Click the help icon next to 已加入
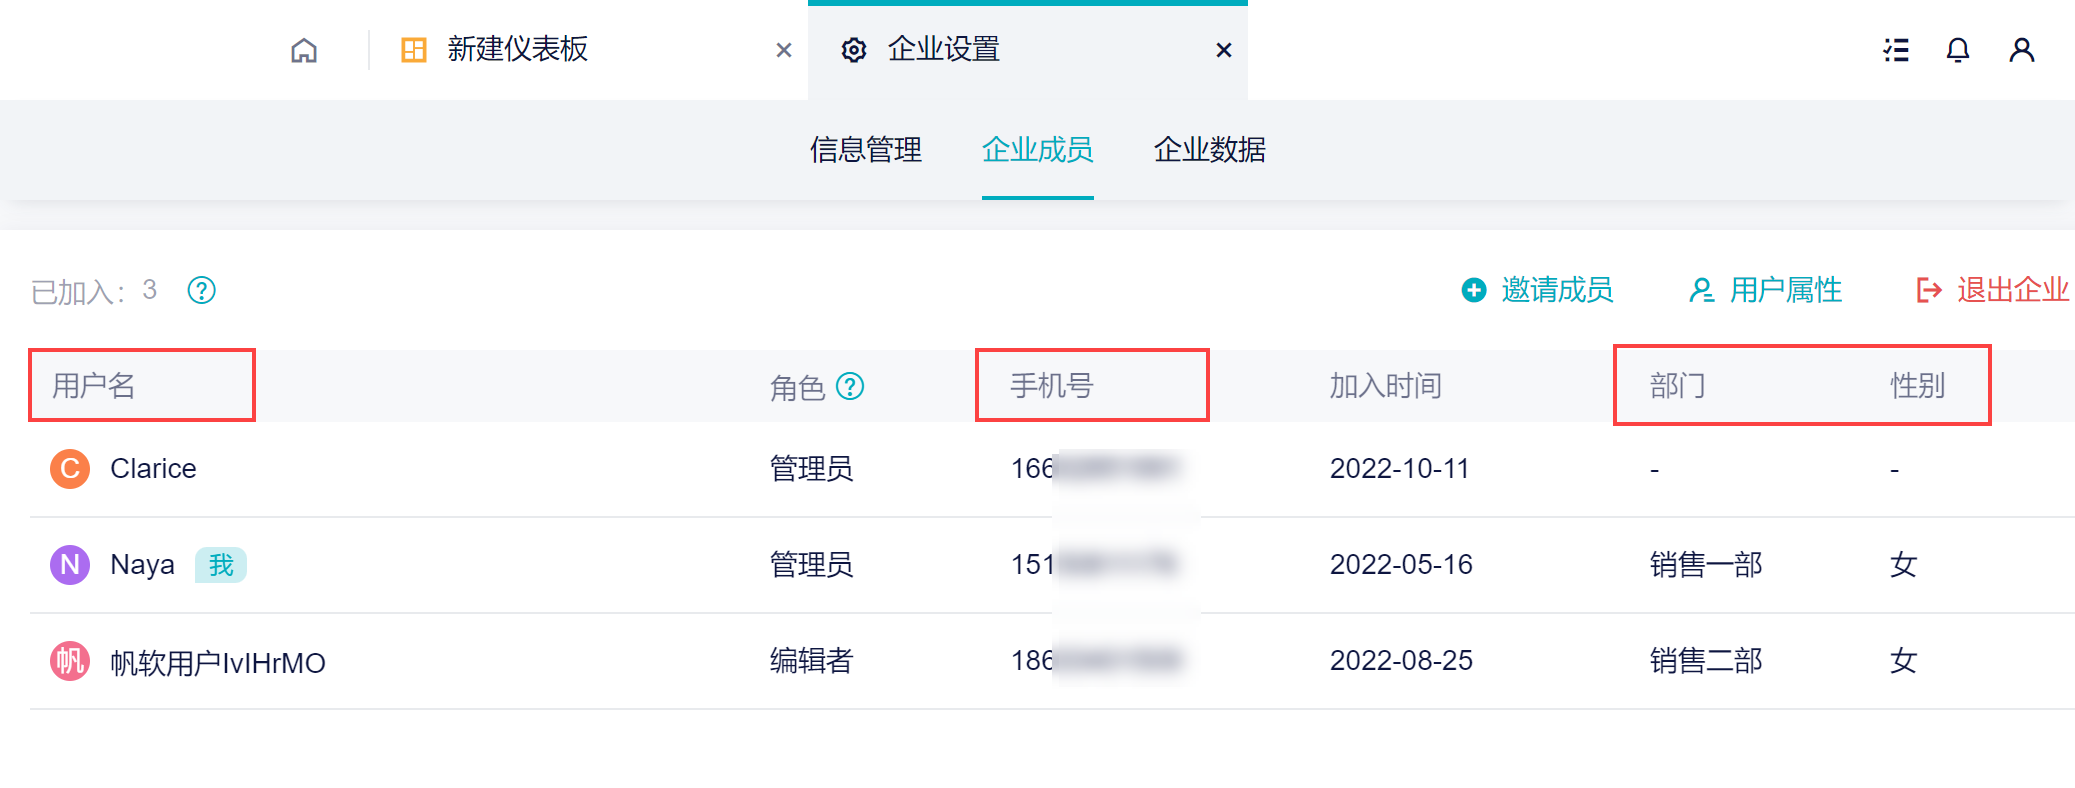Viewport: 2075px width, 788px height. [202, 290]
